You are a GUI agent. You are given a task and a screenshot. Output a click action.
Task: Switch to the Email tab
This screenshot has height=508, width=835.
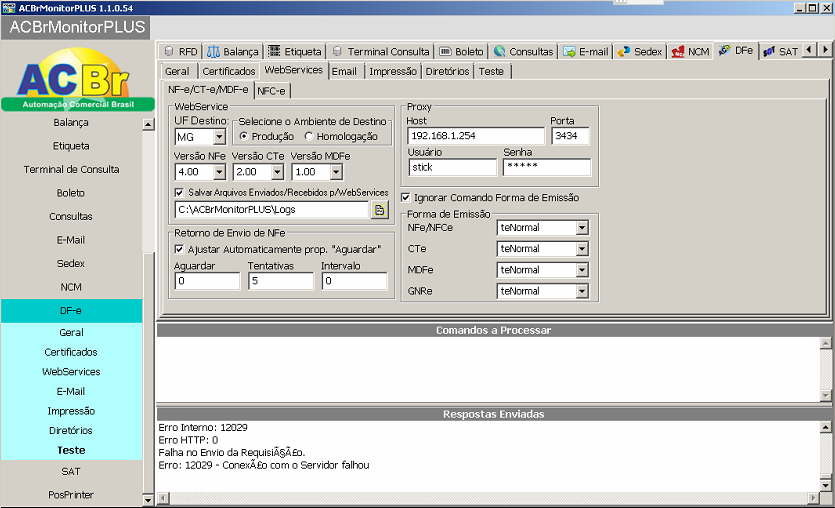coord(345,71)
